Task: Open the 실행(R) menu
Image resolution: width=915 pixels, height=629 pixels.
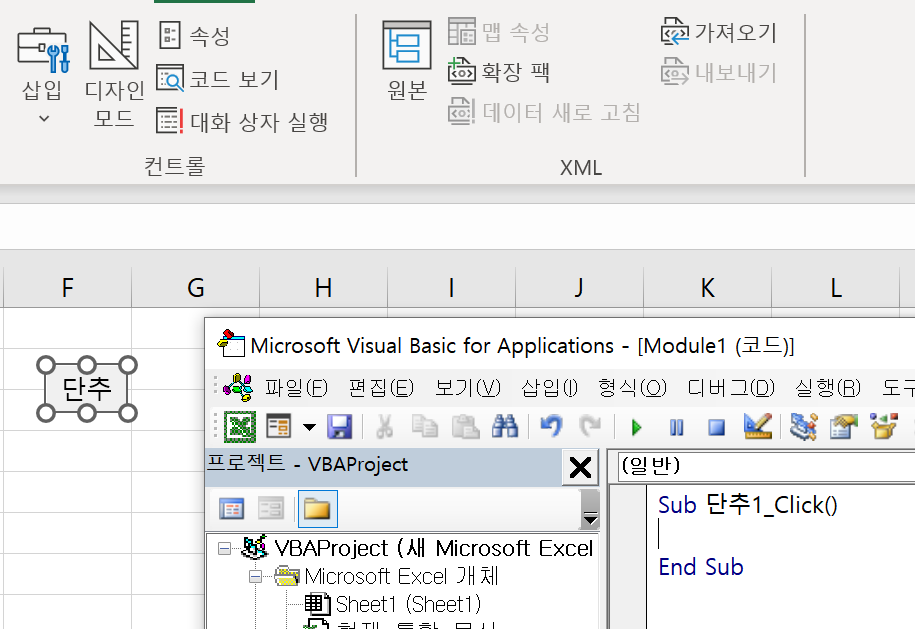Action: coord(827,387)
